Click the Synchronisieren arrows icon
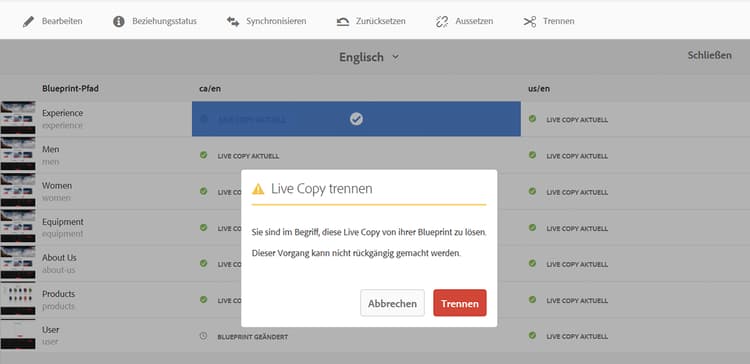The height and width of the screenshot is (364, 750). click(233, 22)
